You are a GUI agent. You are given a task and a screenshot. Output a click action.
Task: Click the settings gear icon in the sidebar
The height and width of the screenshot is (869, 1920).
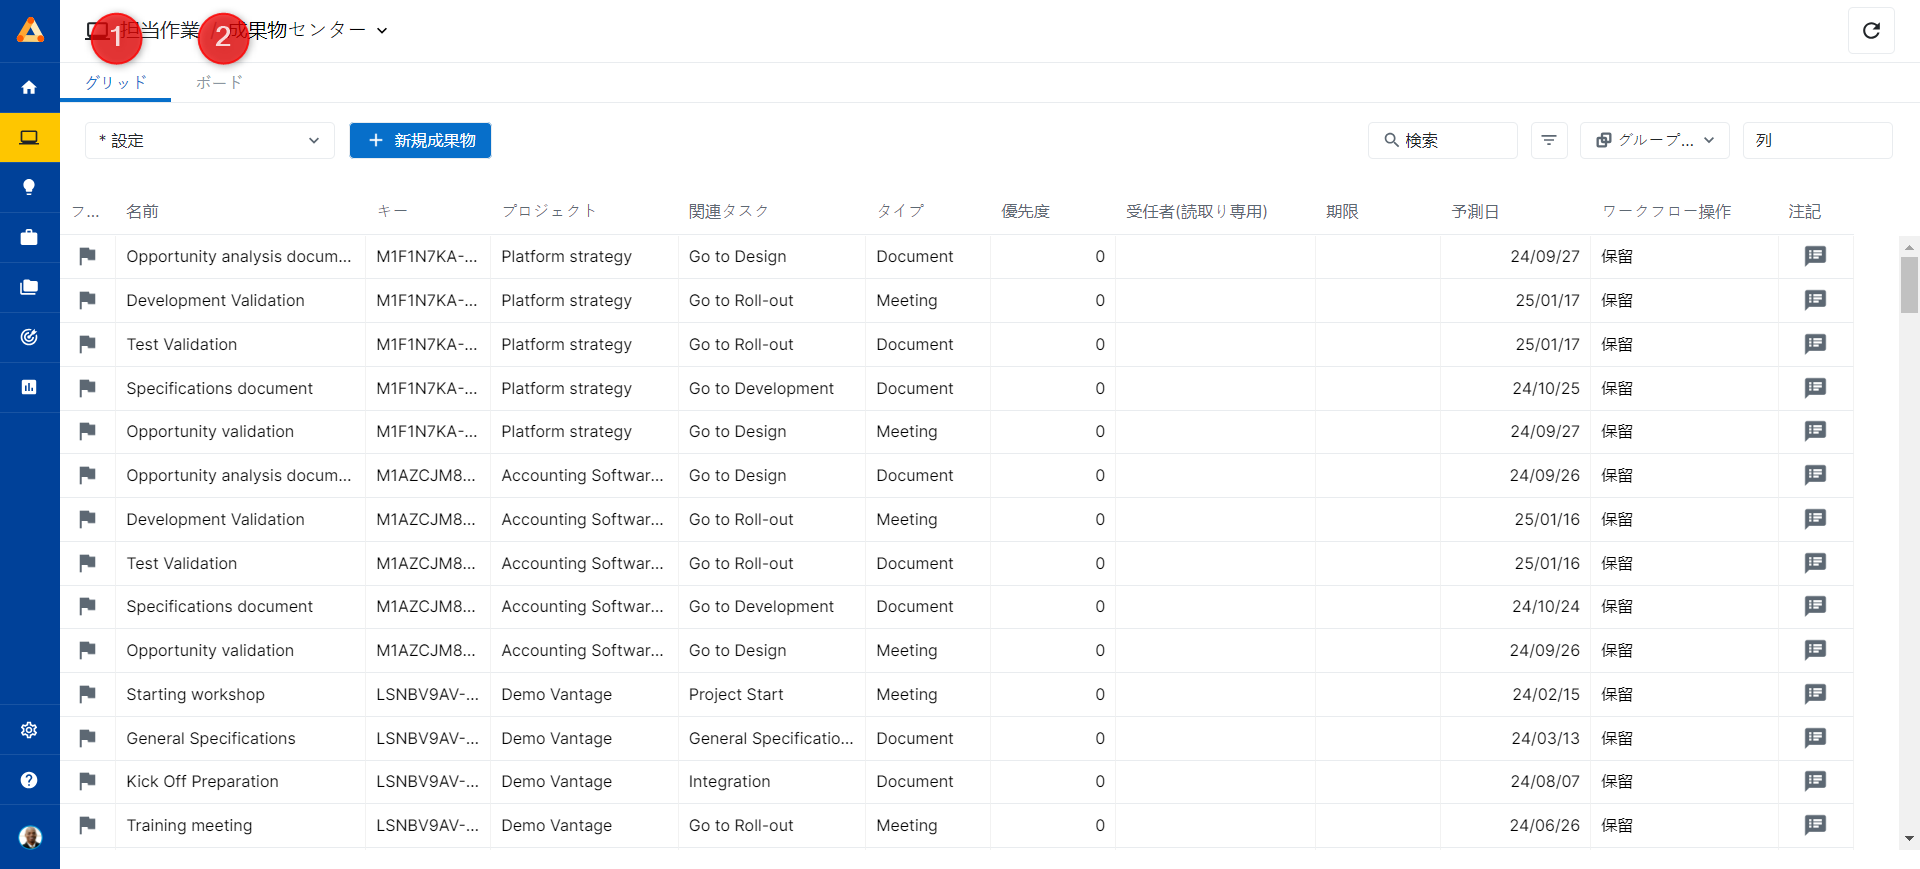pyautogui.click(x=29, y=730)
